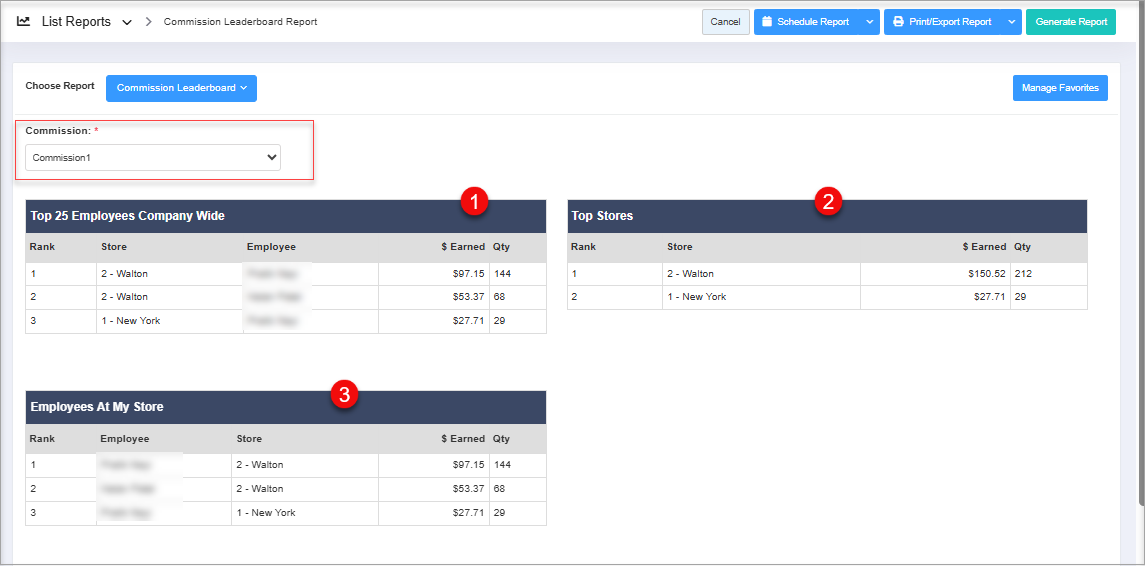Click Qty header in Employees At My Store
1145x566 pixels.
point(501,439)
